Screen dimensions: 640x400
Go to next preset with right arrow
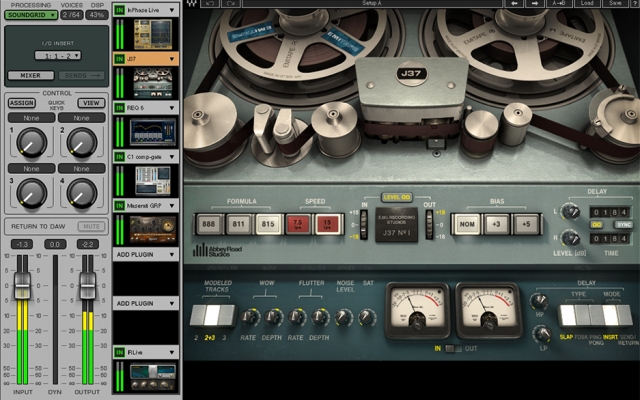535,3
